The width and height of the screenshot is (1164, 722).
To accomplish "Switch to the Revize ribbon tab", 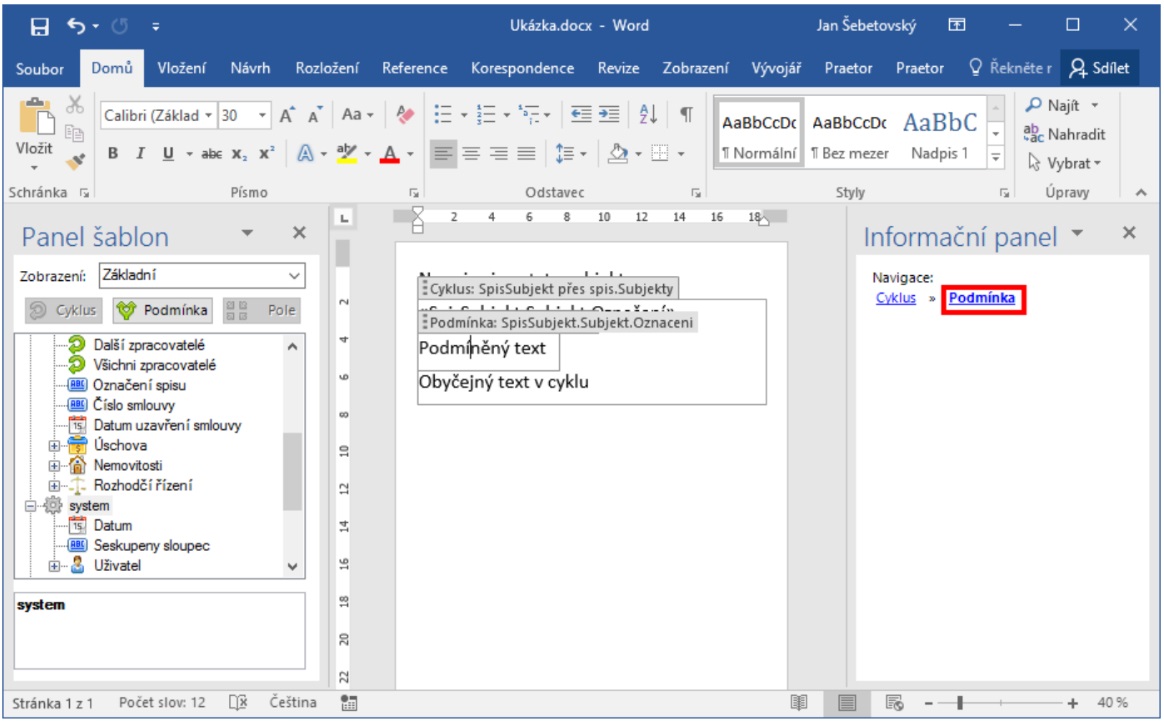I will coord(618,68).
